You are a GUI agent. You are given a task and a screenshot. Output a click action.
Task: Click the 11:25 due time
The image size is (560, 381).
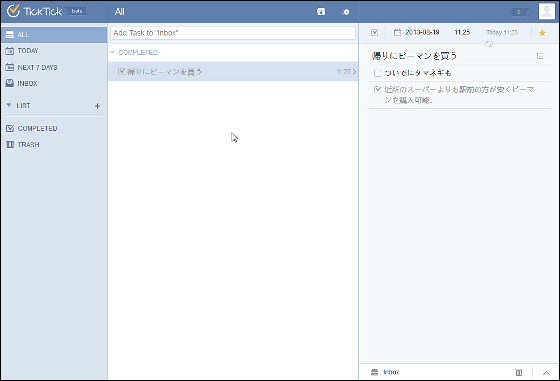pyautogui.click(x=462, y=32)
